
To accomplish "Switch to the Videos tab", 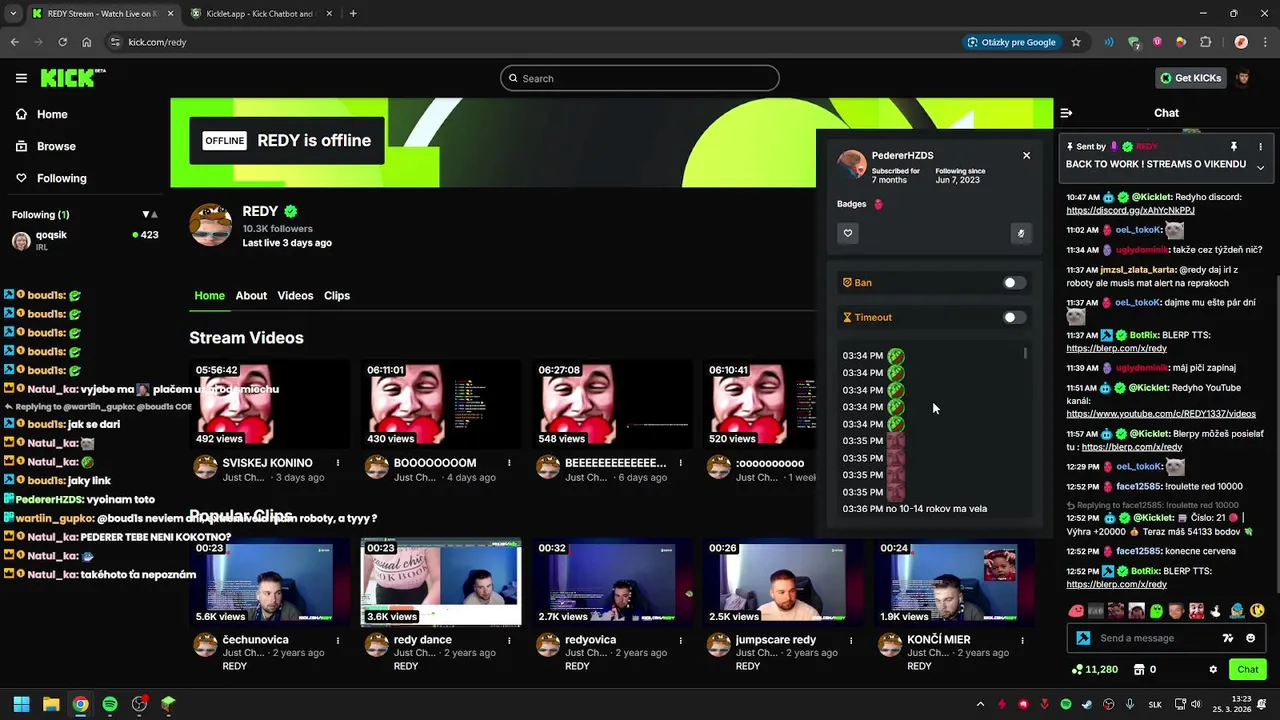I will click(x=295, y=296).
